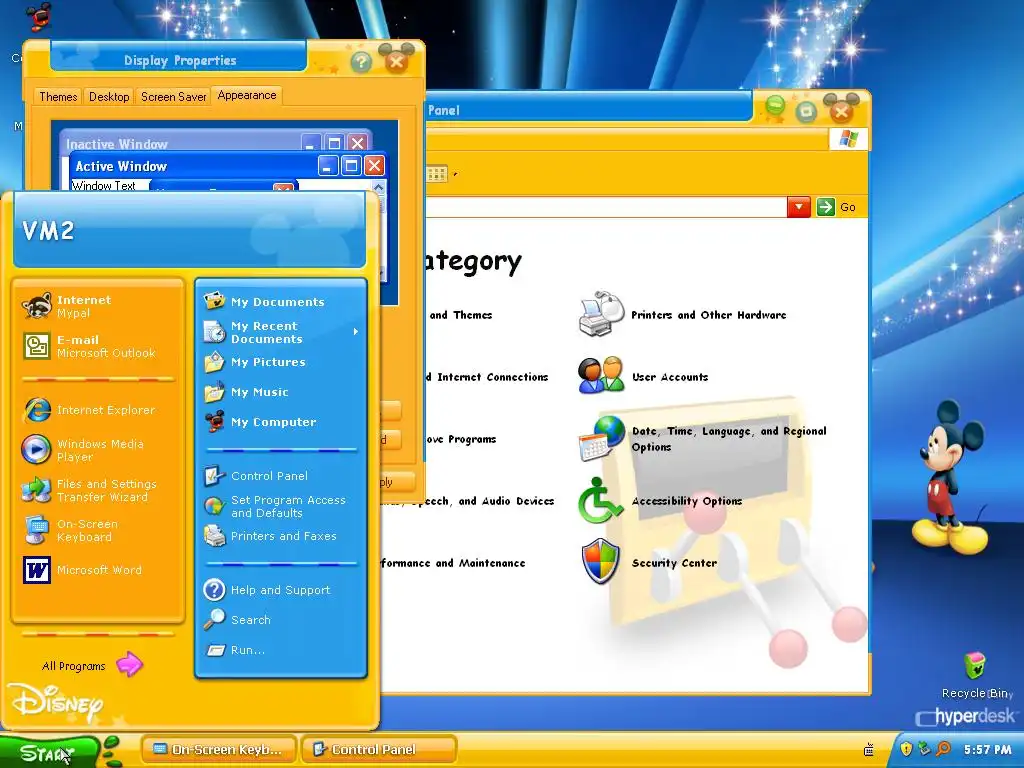Open Search from Start menu

[281, 620]
